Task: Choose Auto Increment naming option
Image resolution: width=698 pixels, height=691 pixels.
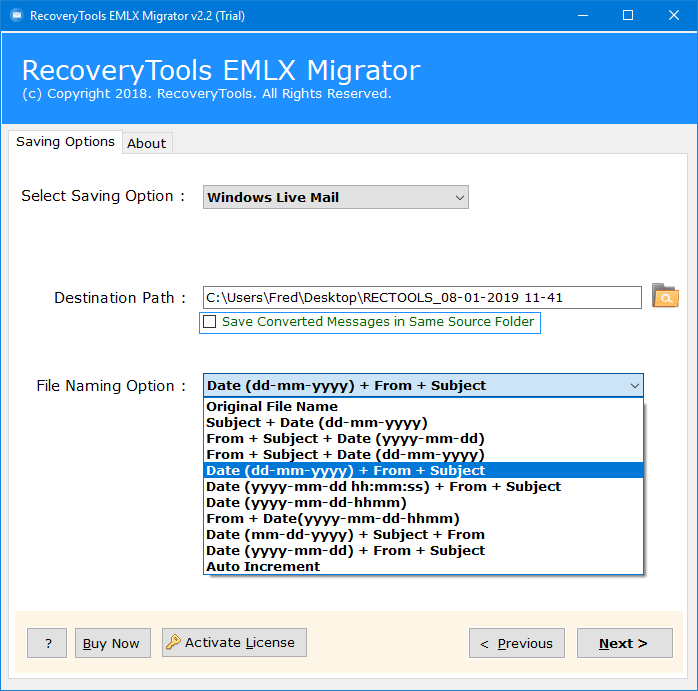Action: [423, 567]
